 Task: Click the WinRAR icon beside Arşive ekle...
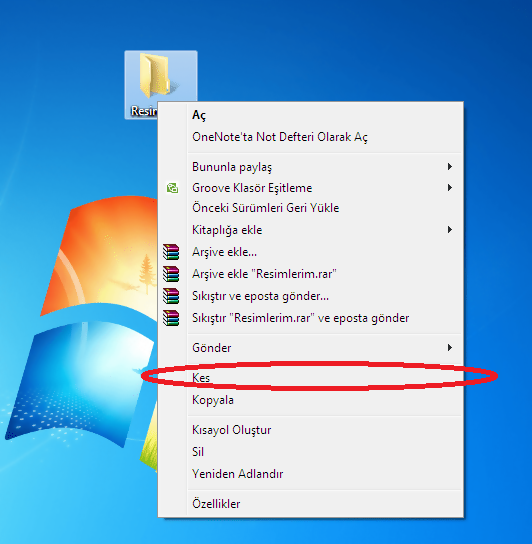(171, 252)
